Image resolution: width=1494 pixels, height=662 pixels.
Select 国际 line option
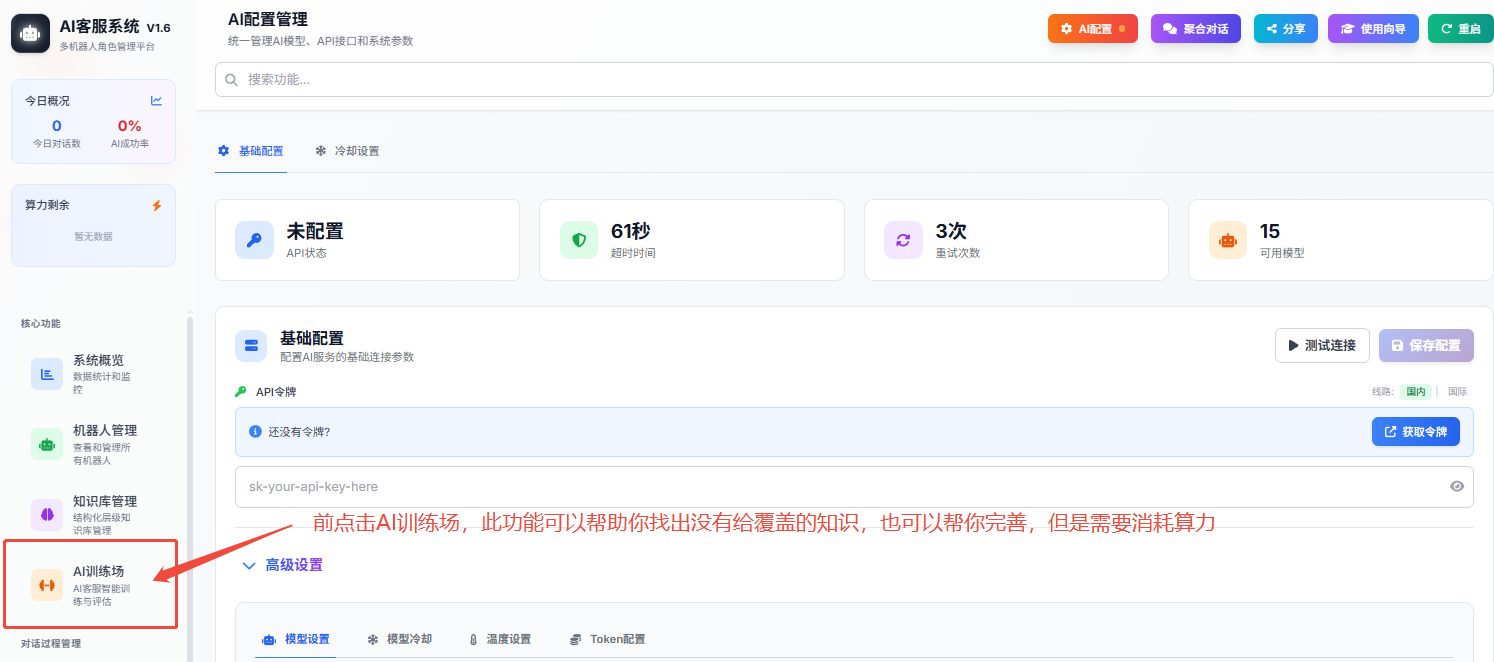[1457, 392]
